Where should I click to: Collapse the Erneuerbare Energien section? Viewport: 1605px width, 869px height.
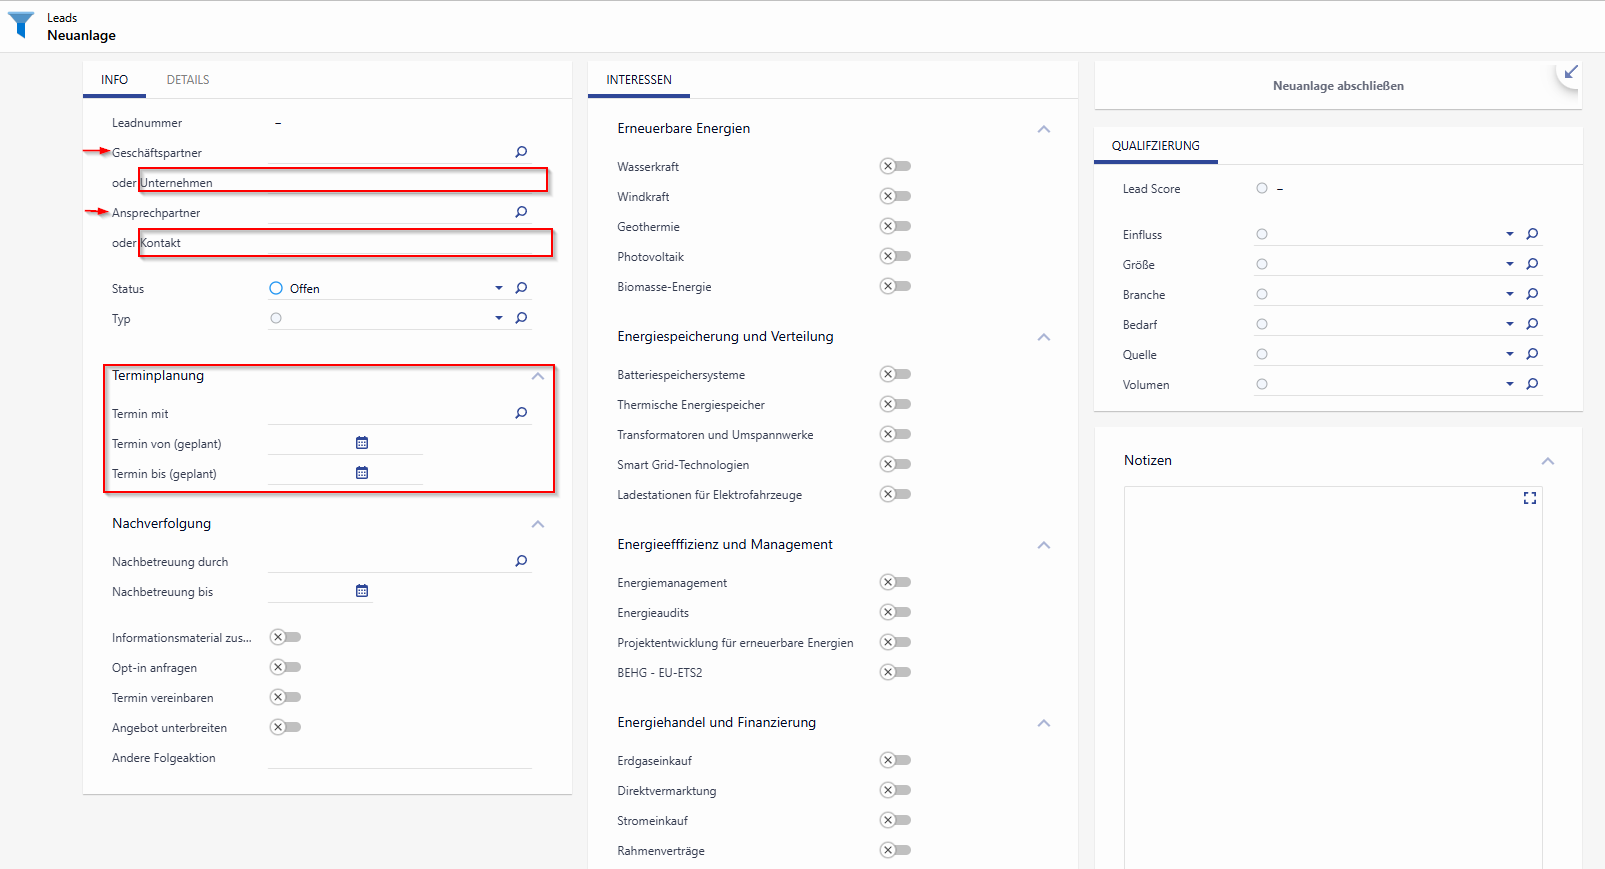(1044, 129)
